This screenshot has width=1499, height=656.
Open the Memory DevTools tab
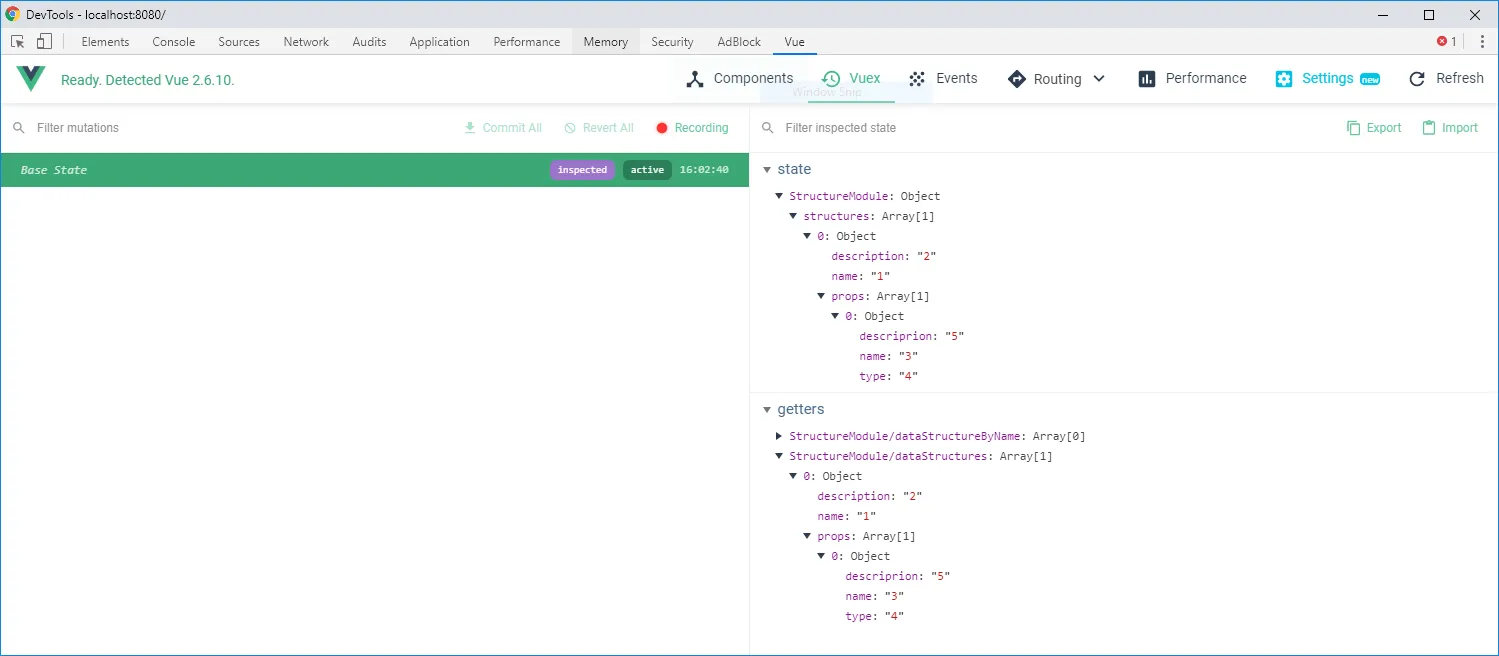606,42
